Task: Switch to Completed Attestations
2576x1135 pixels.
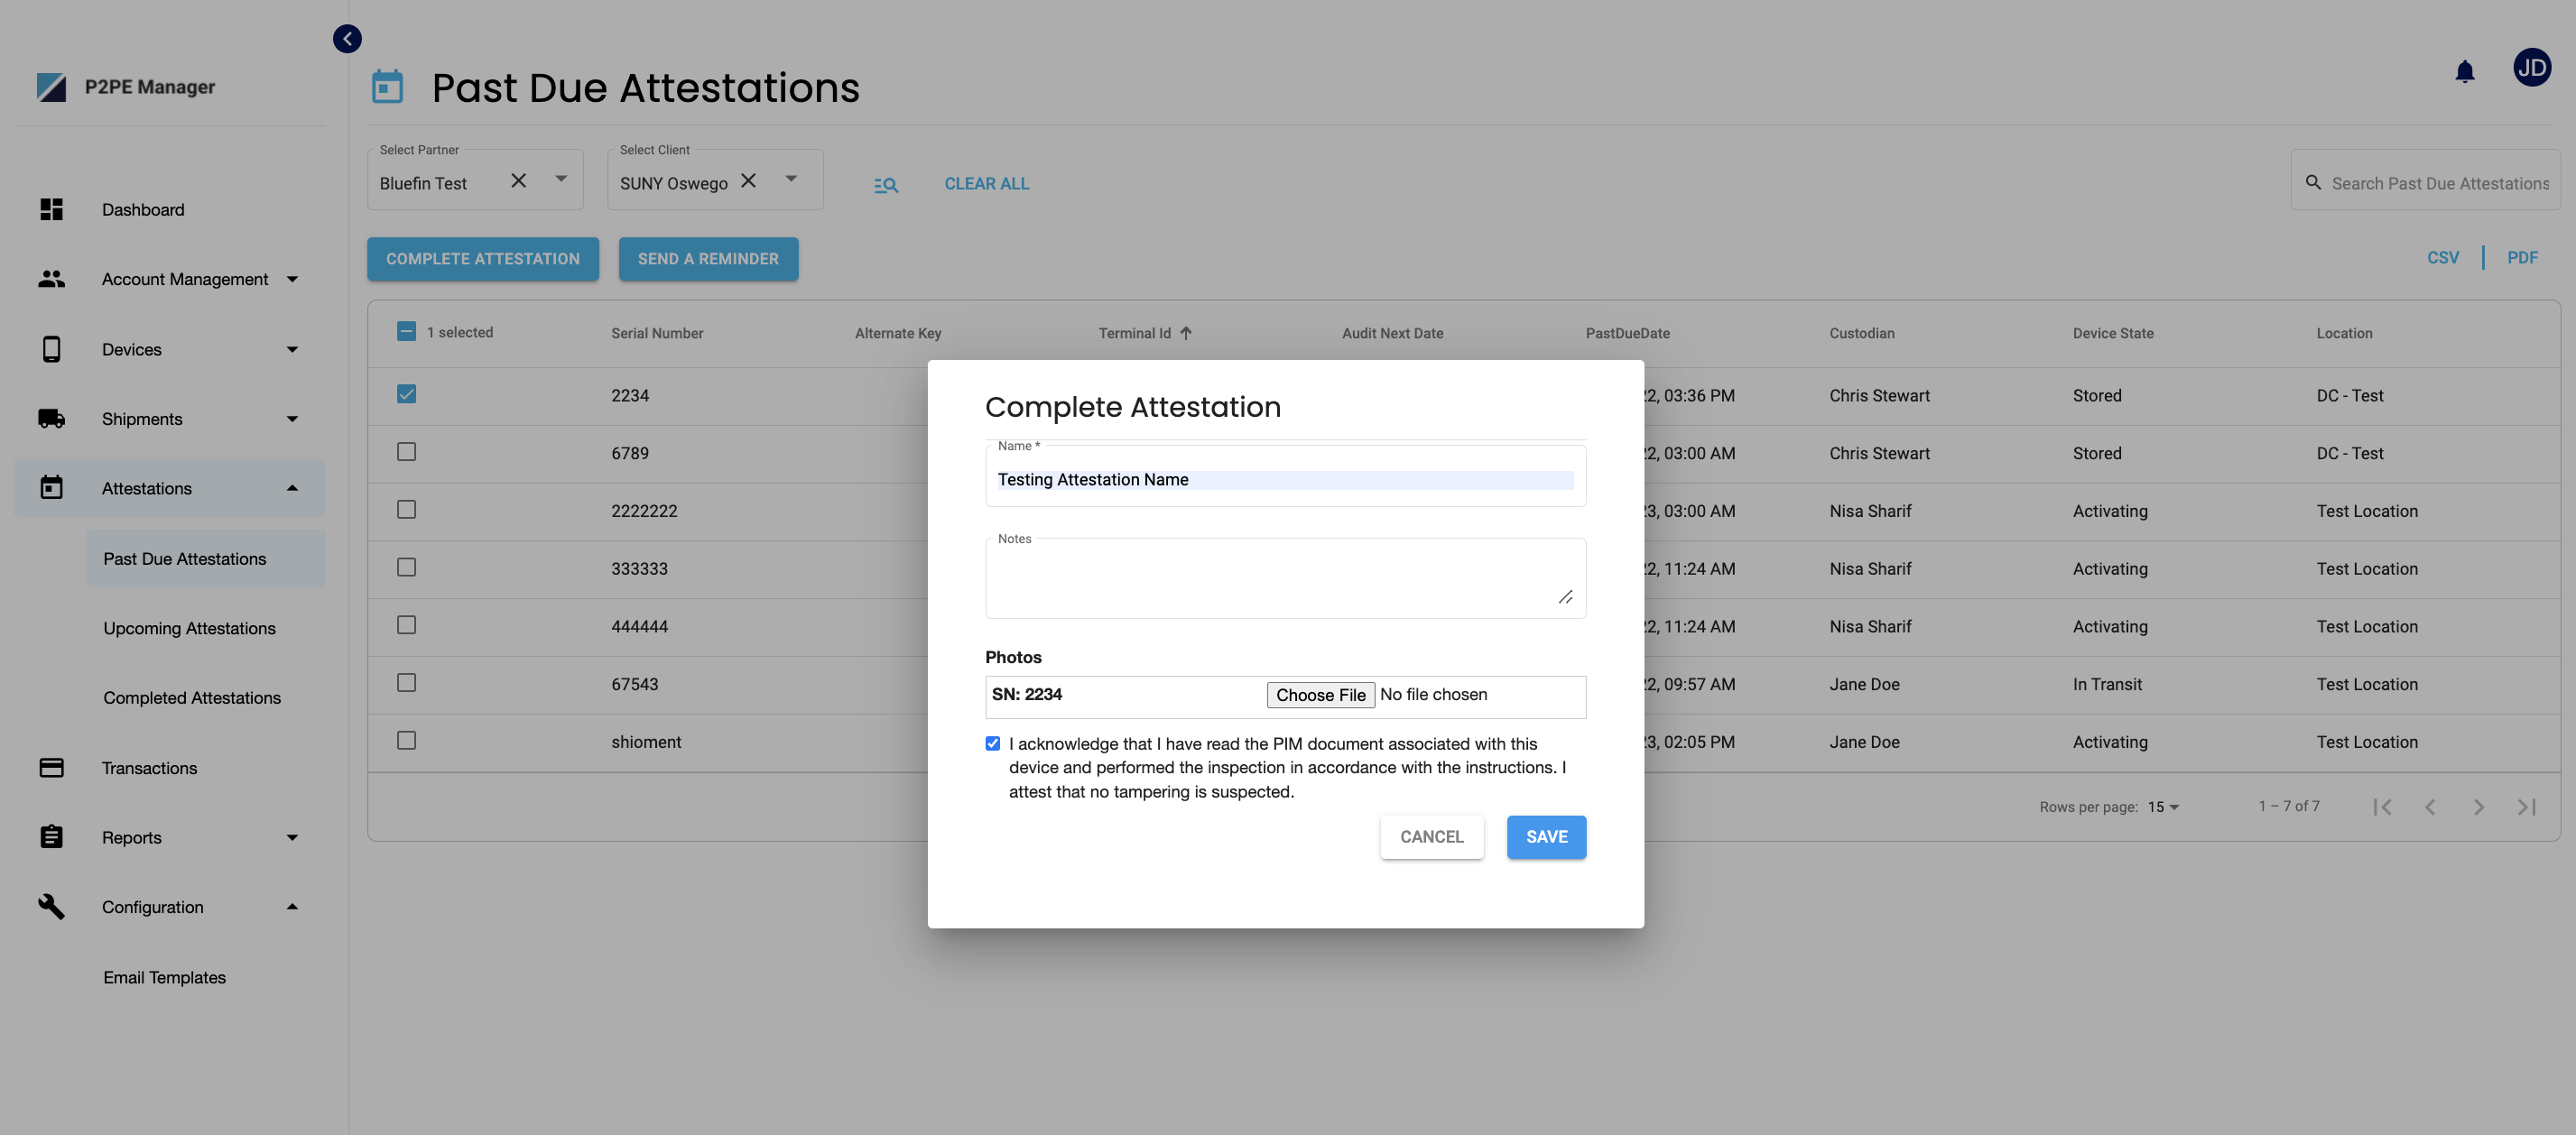Action: point(192,697)
